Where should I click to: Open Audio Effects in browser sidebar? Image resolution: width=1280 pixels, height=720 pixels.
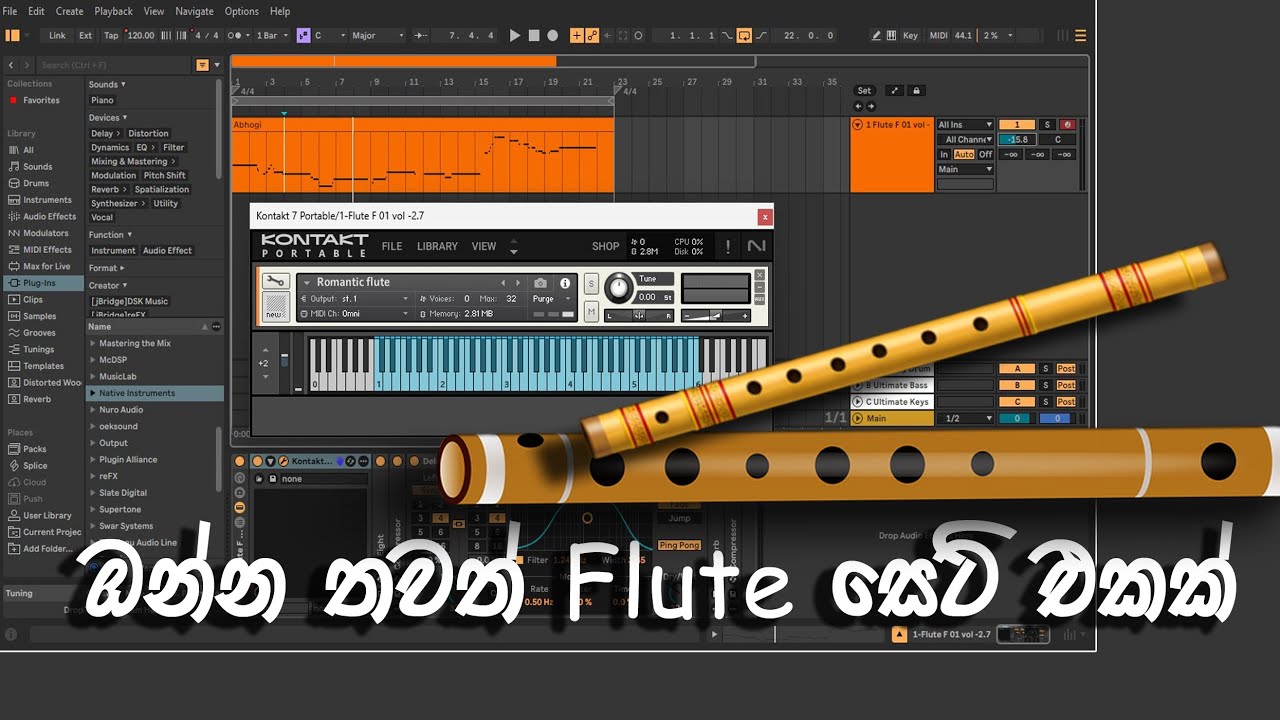[x=42, y=216]
